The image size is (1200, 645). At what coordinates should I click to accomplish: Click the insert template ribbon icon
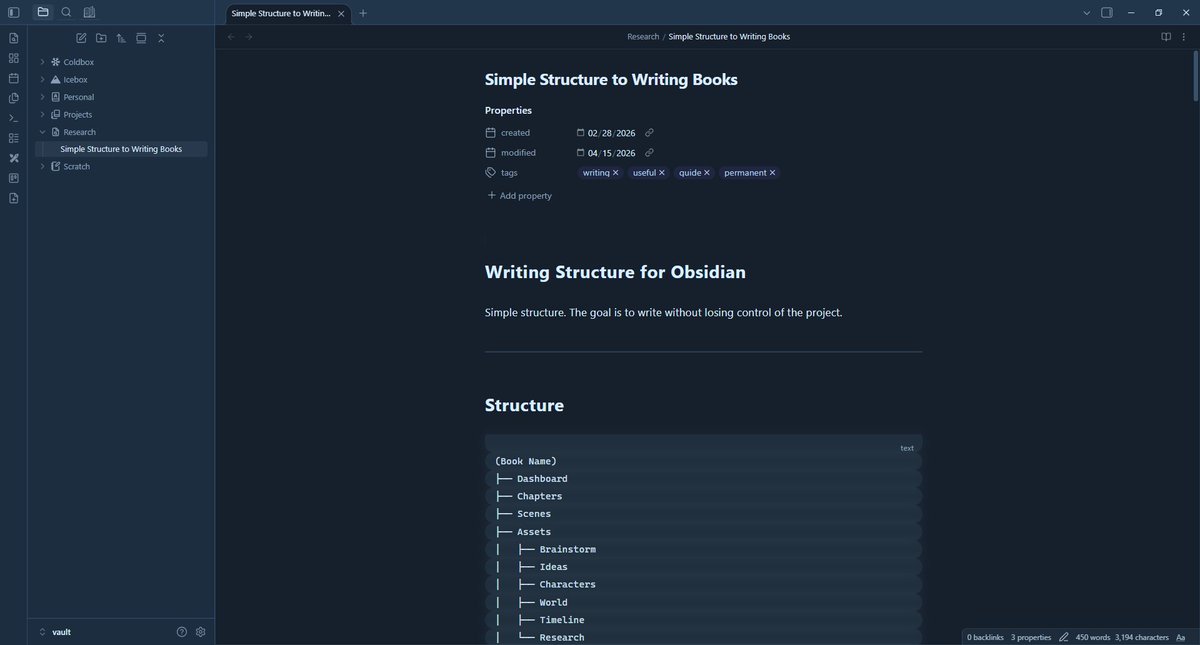[14, 98]
